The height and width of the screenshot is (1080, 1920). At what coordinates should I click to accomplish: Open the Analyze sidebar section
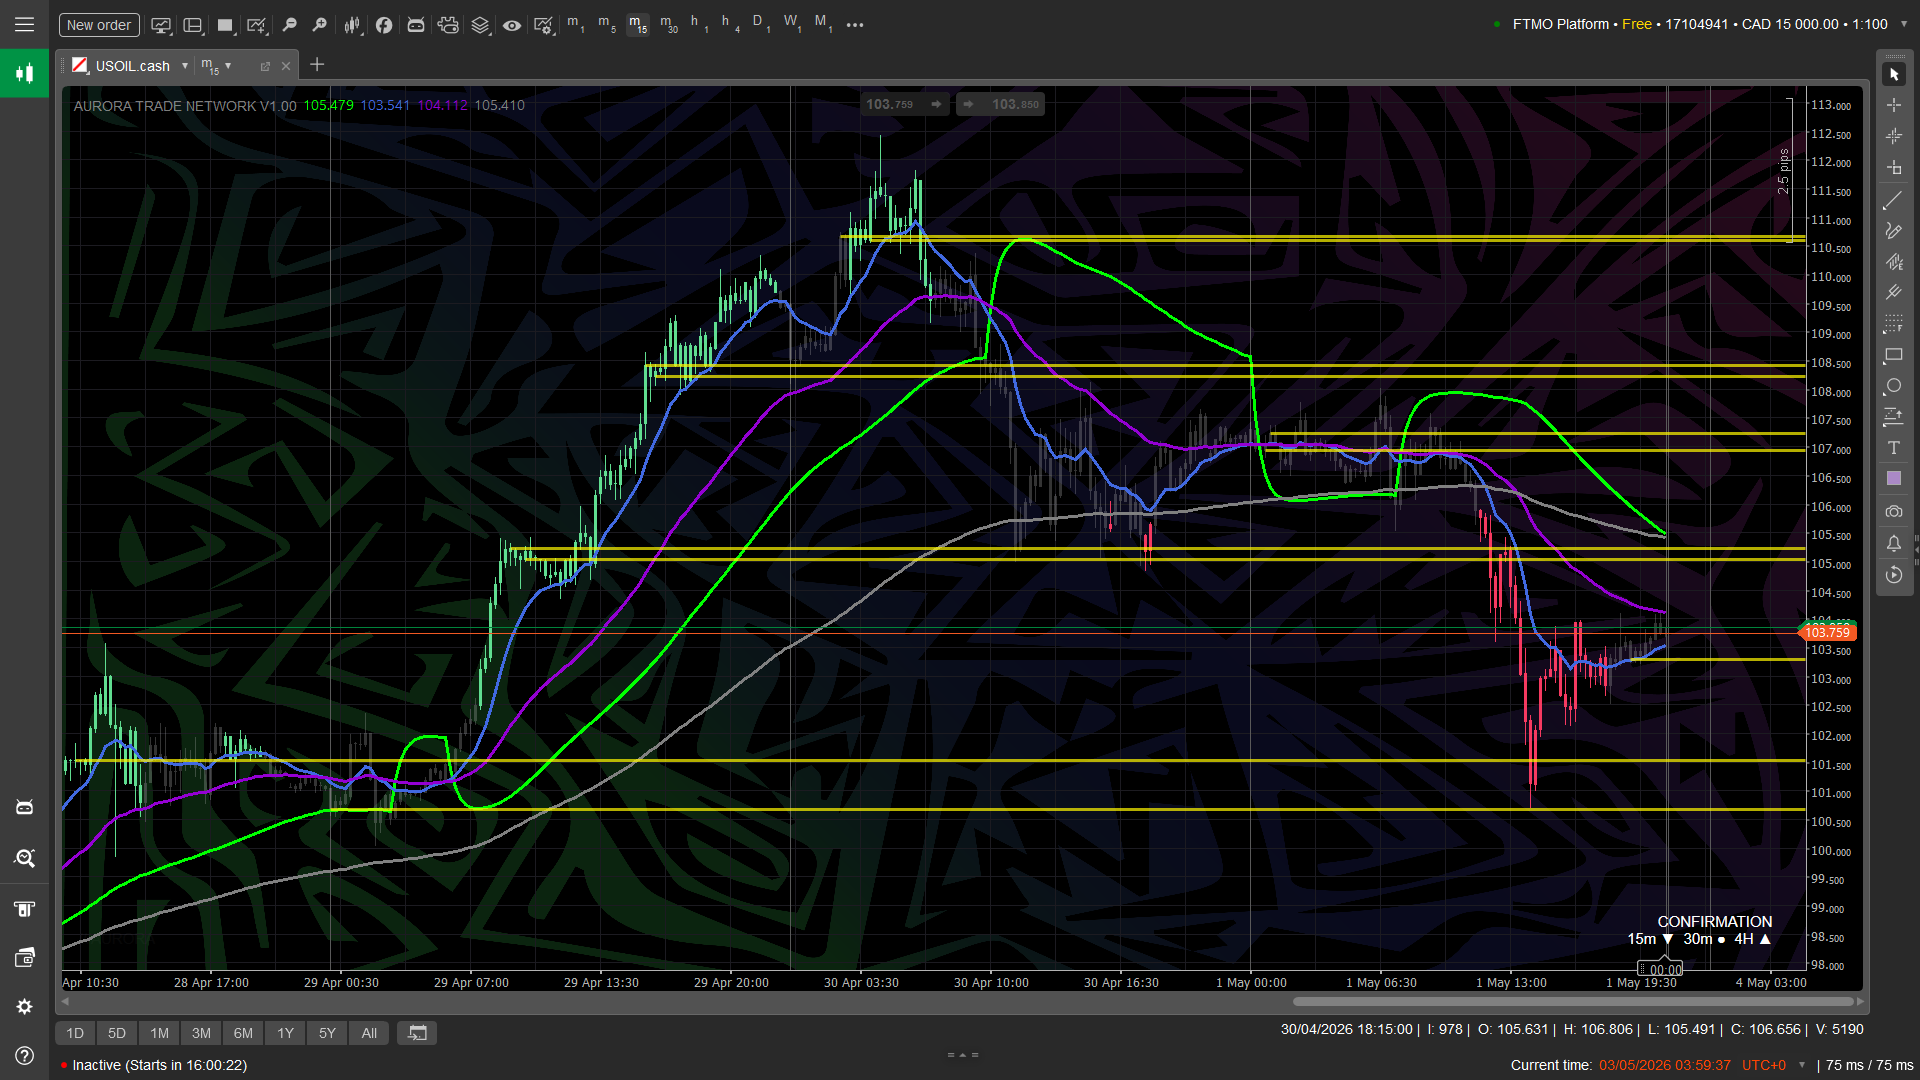point(24,858)
